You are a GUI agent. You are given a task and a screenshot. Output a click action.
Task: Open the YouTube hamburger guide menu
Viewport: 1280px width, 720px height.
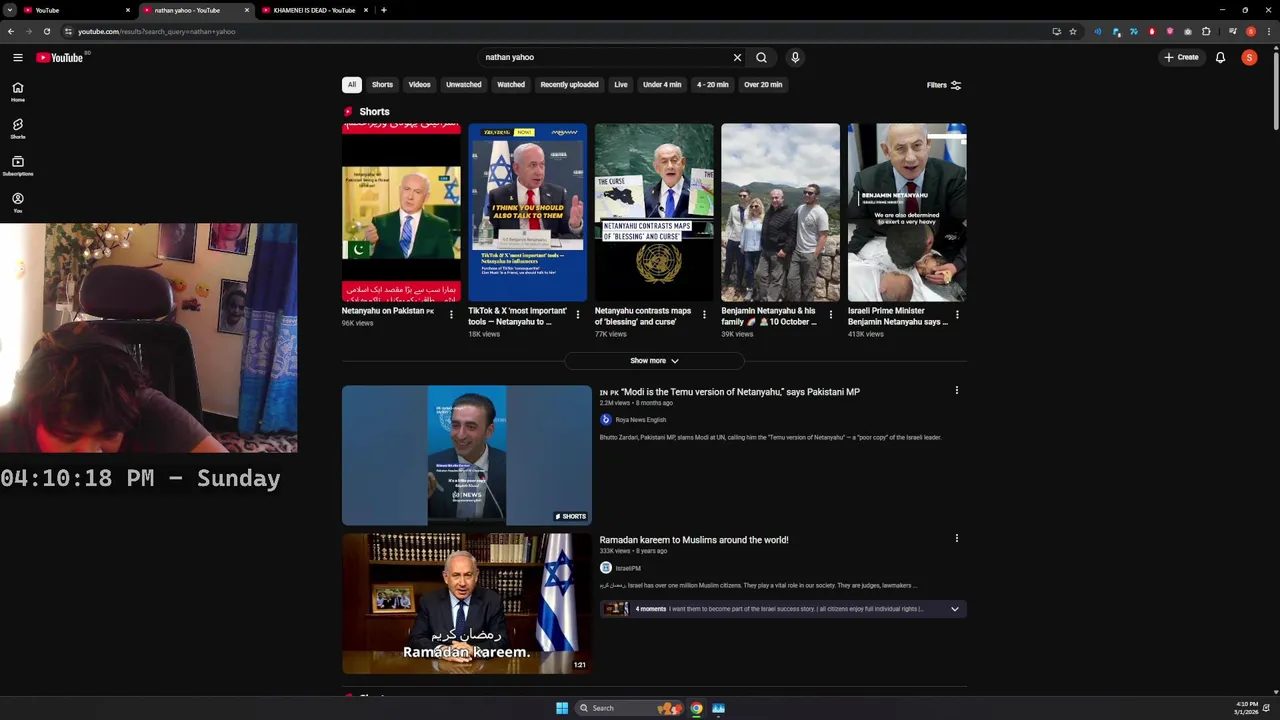[x=17, y=58]
